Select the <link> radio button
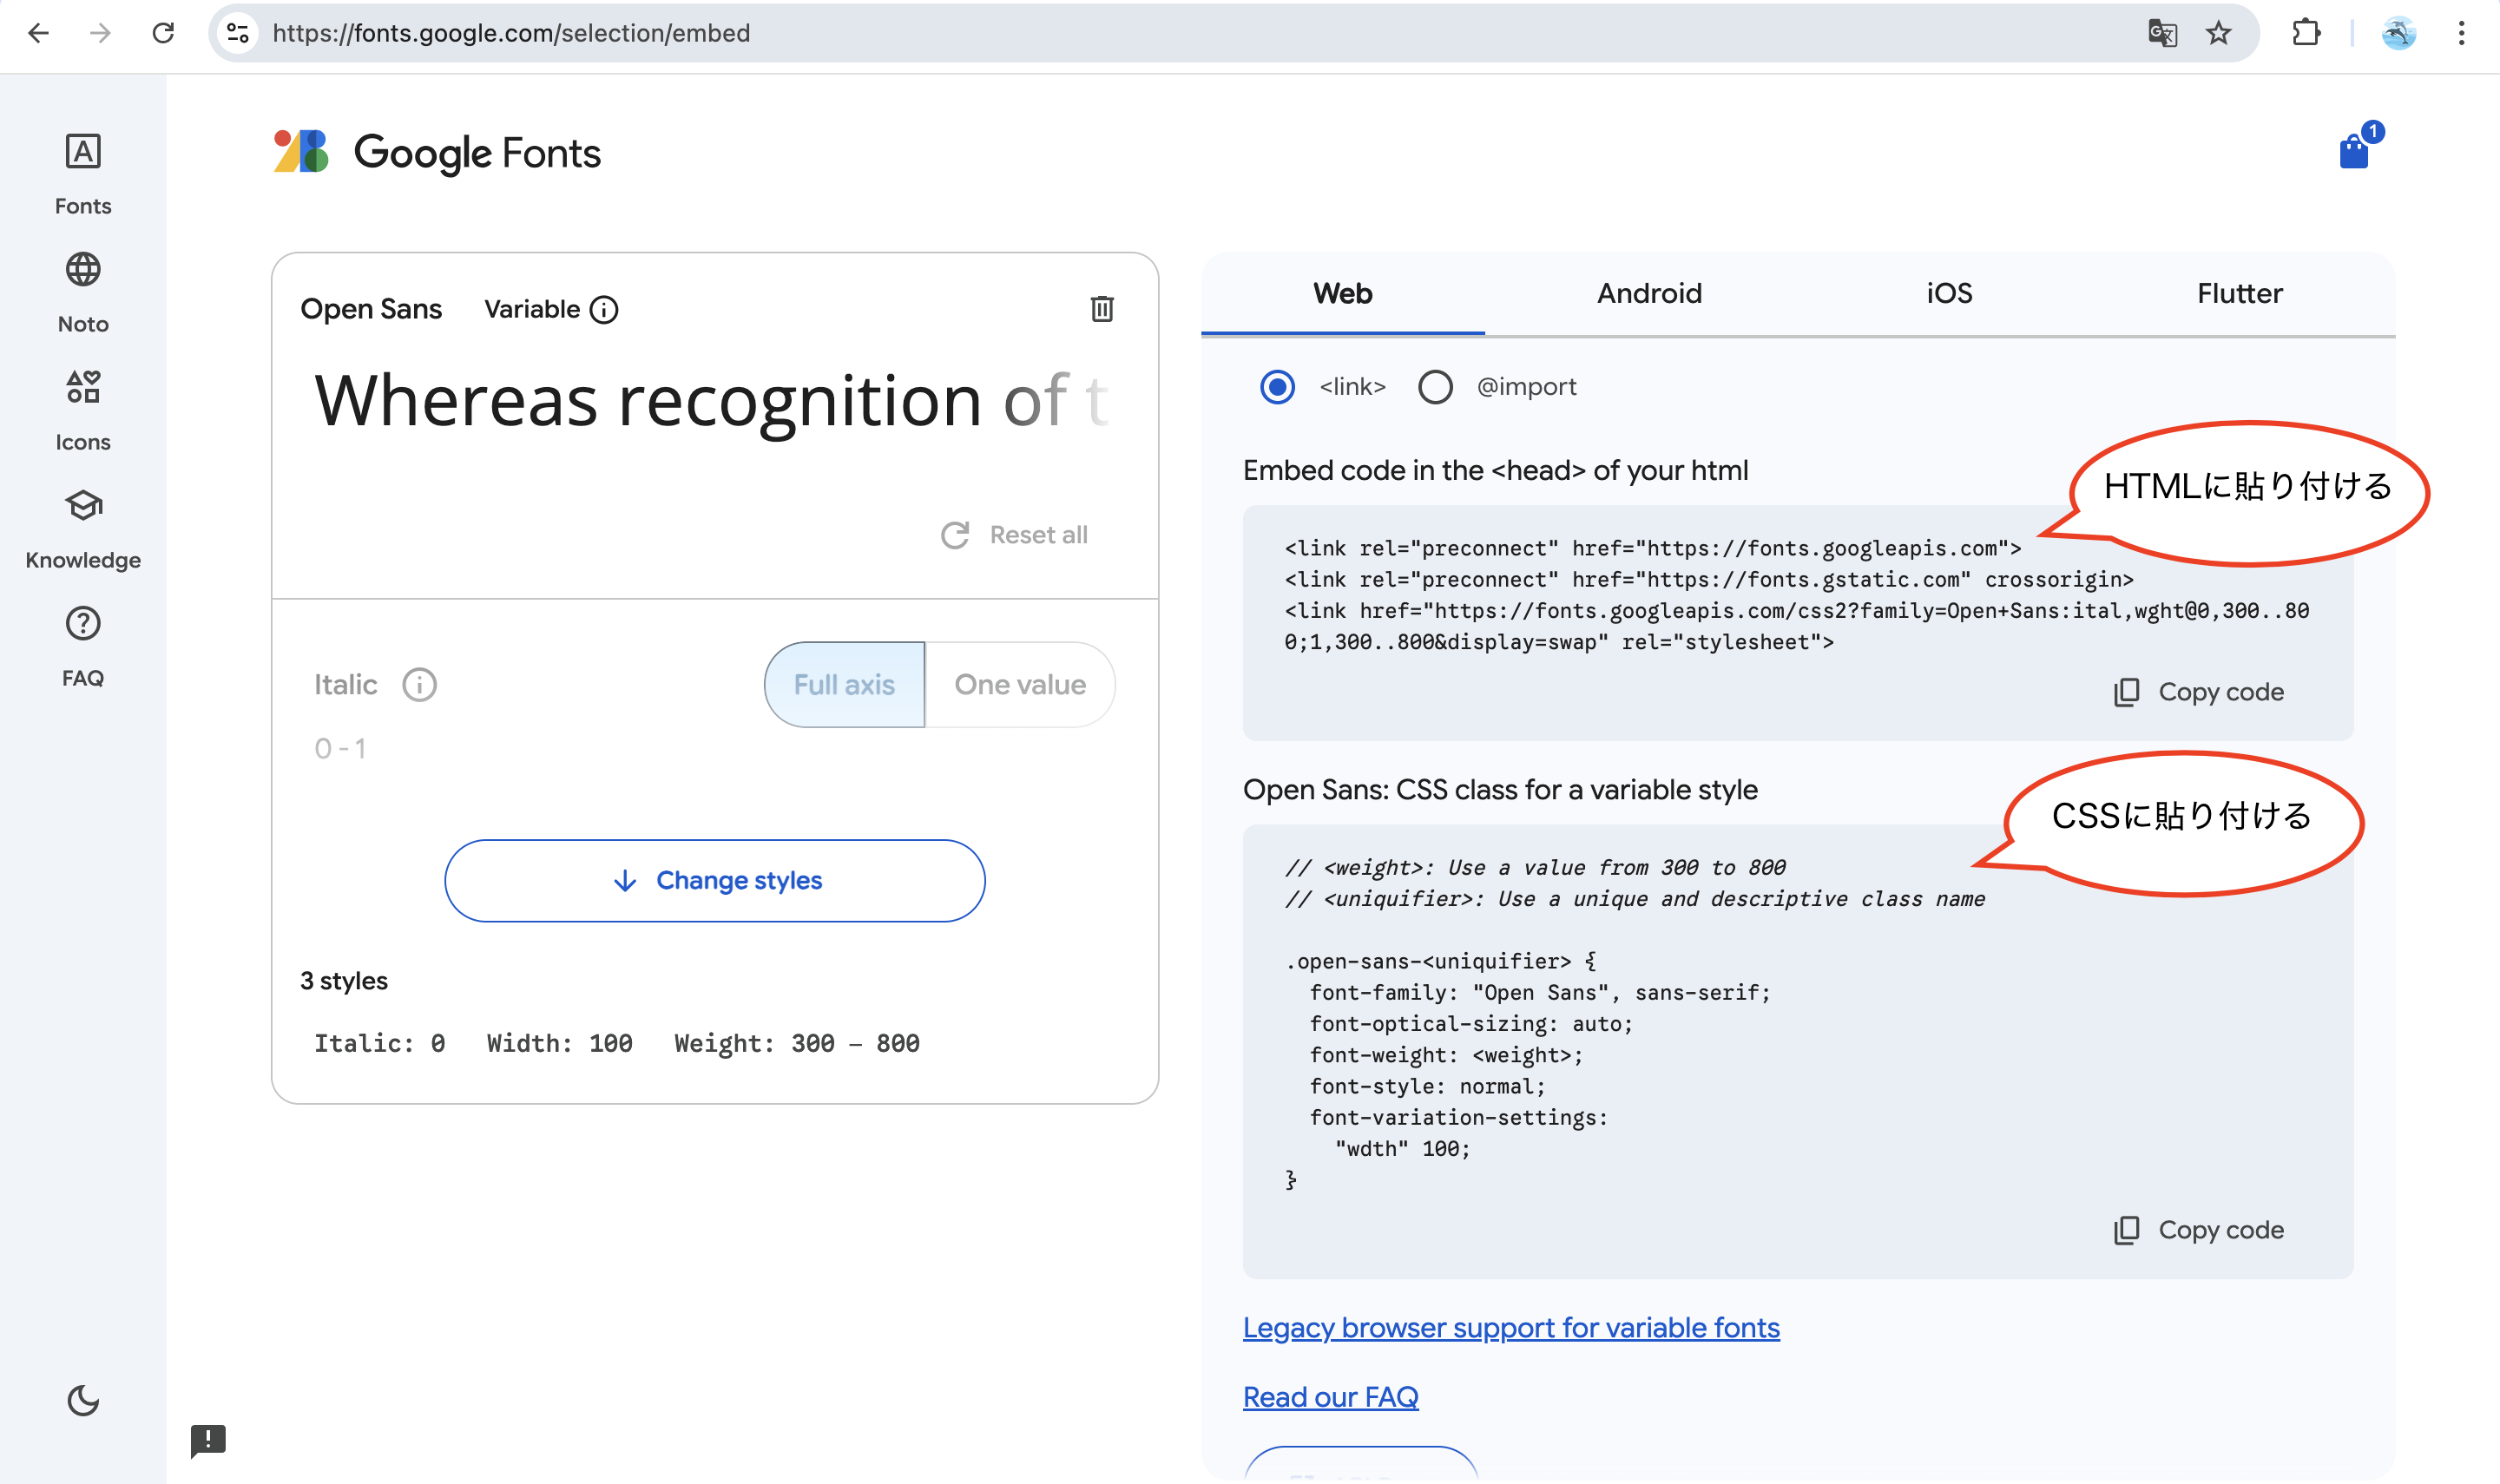2500x1484 pixels. pos(1277,387)
